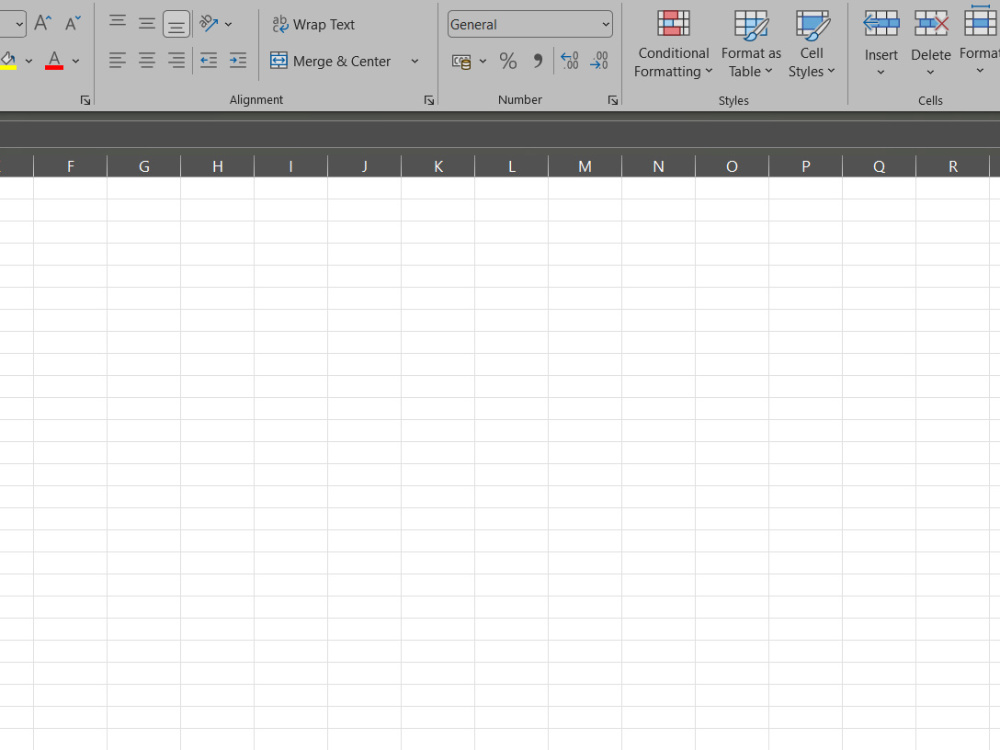The width and height of the screenshot is (1000, 750).
Task: Increase decimal places
Action: click(x=569, y=61)
